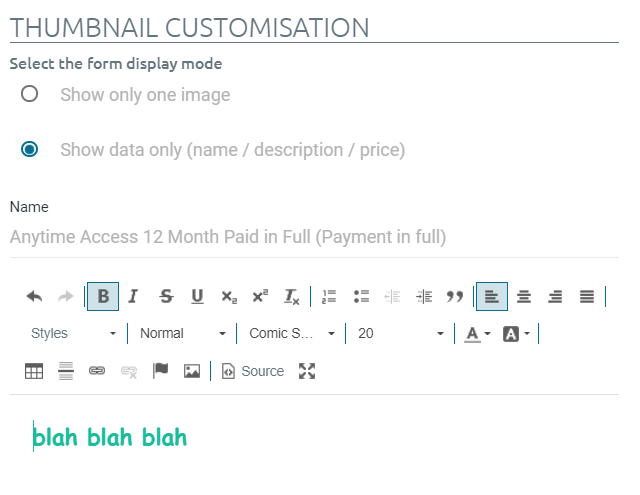
Task: Insert an image into editor
Action: [191, 371]
